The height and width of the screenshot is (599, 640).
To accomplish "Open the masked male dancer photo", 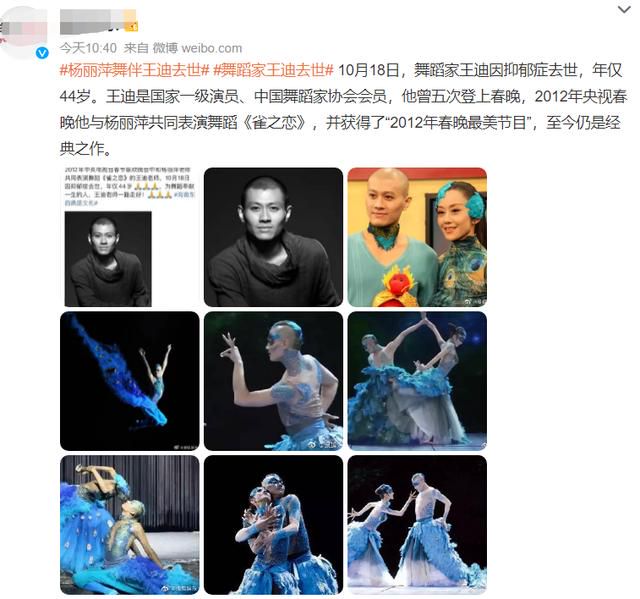I will (273, 381).
